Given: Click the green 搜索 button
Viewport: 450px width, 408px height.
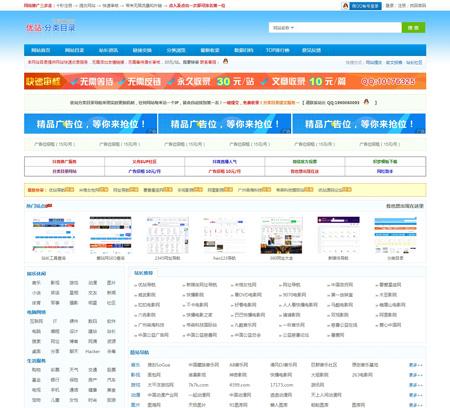Looking at the screenshot, I should (x=413, y=28).
